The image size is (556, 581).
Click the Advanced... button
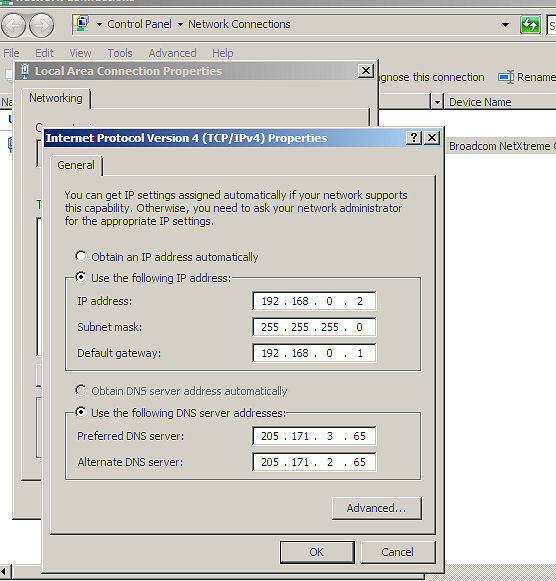point(377,508)
